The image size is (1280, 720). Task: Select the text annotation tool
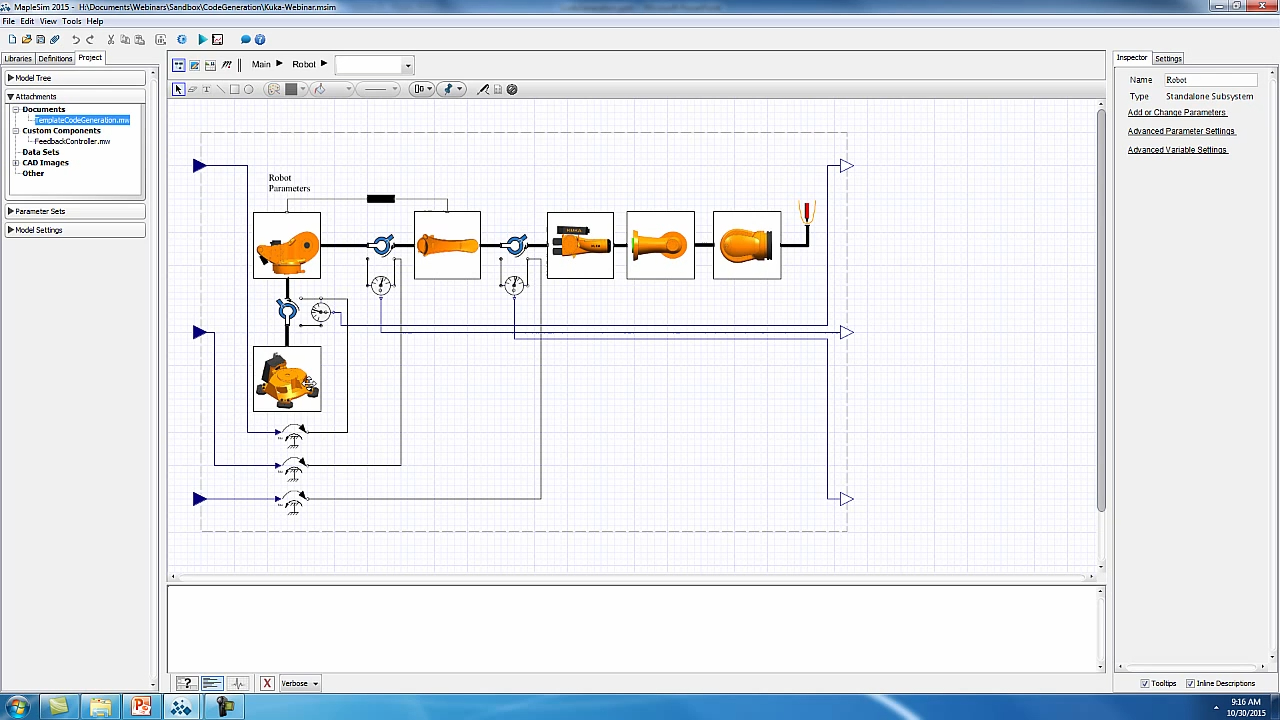coord(207,89)
